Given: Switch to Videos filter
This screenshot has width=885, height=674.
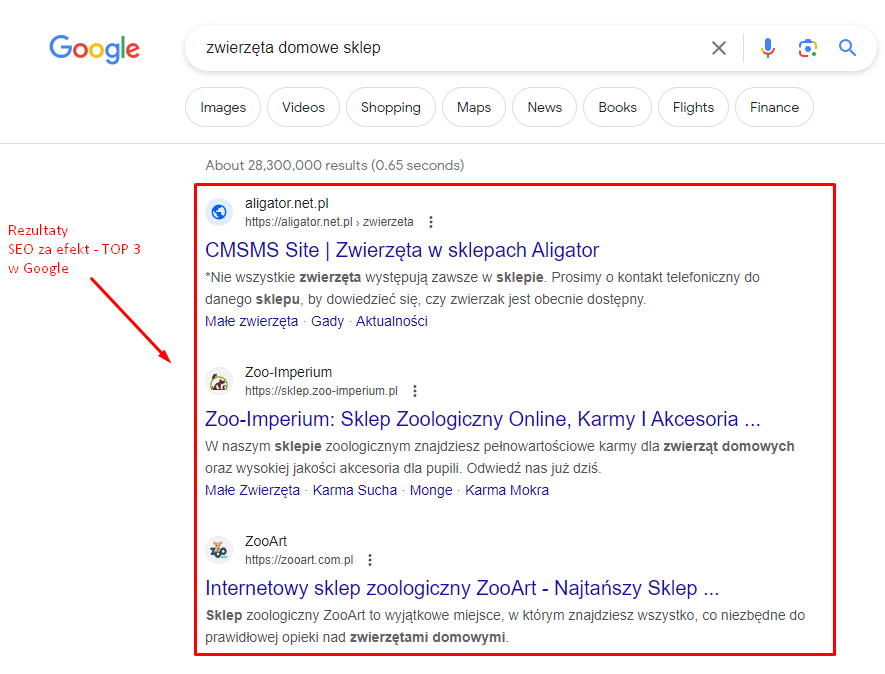Looking at the screenshot, I should 303,107.
